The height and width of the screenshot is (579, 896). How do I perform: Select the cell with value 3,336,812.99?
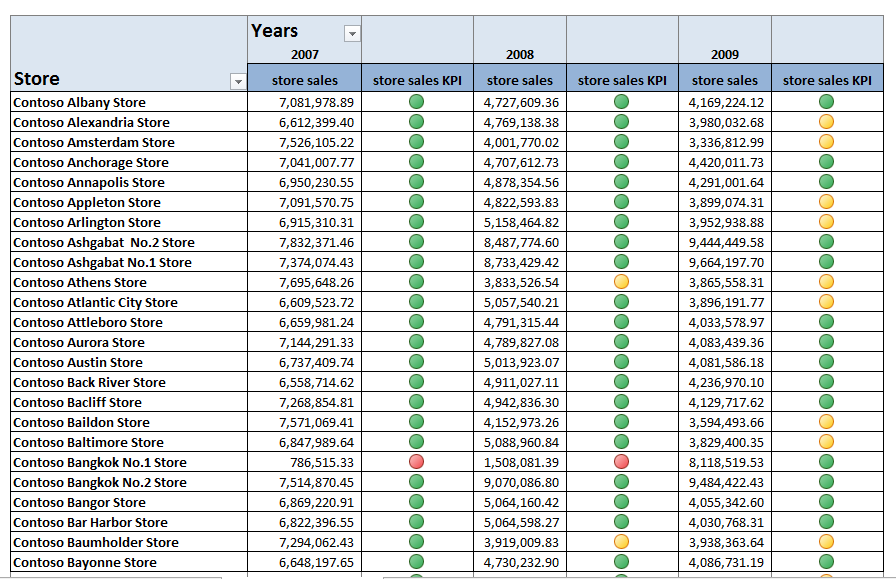point(725,142)
